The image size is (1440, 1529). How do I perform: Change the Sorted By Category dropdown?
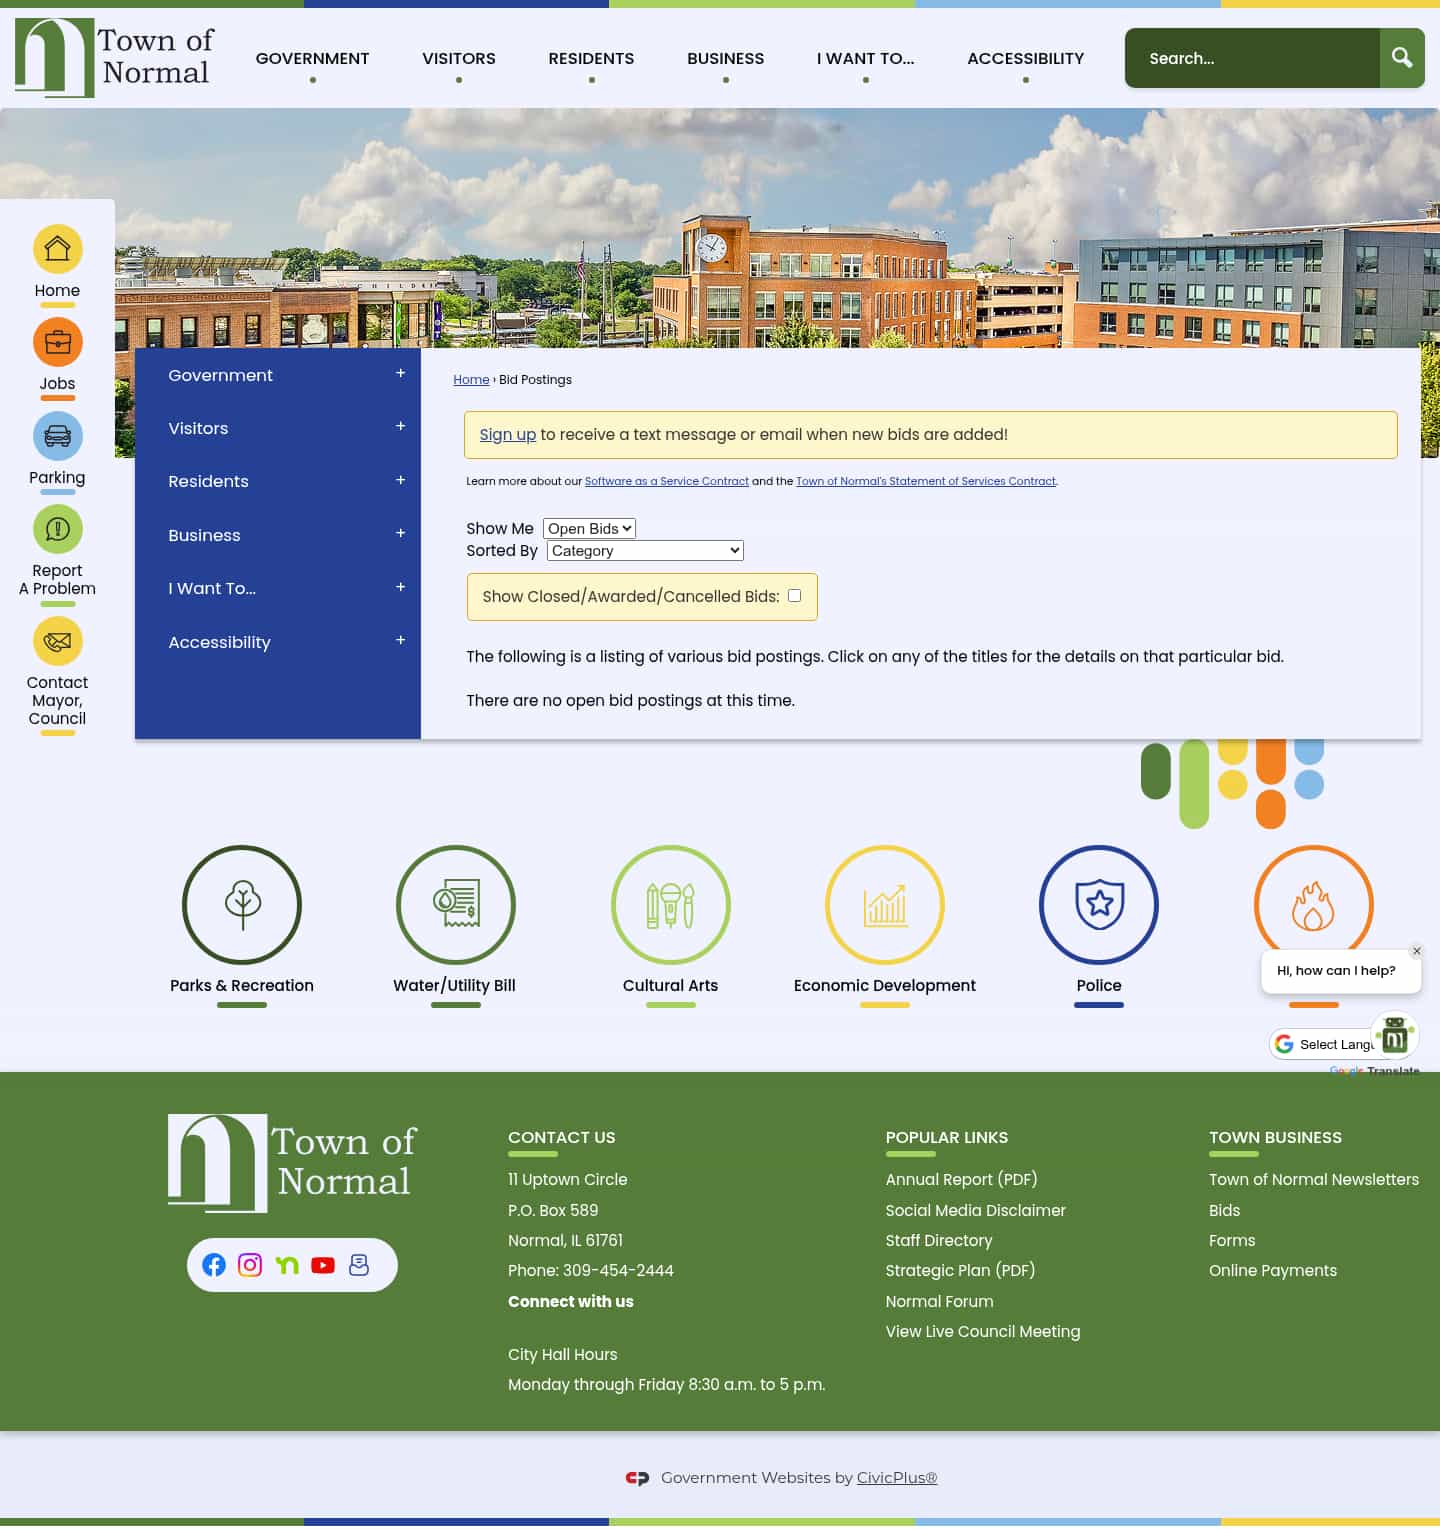pos(644,550)
